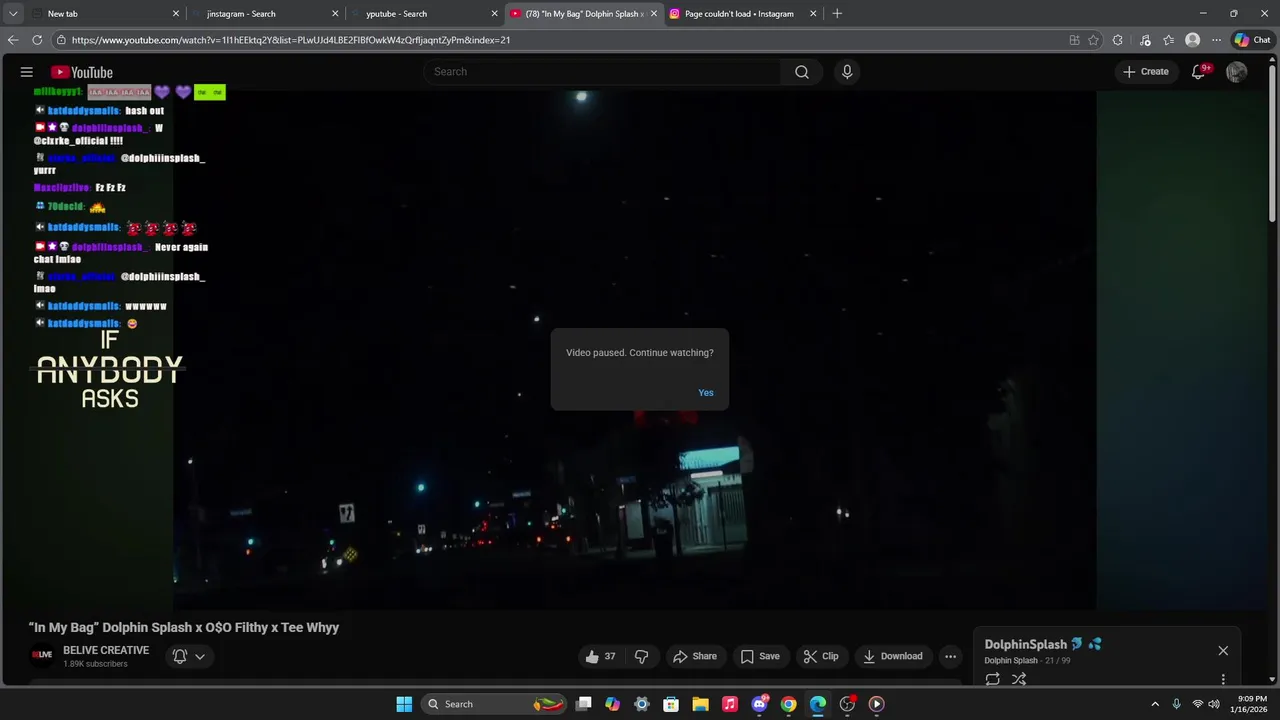Dislike the video with thumbs down
This screenshot has width=1280, height=720.
click(x=642, y=656)
